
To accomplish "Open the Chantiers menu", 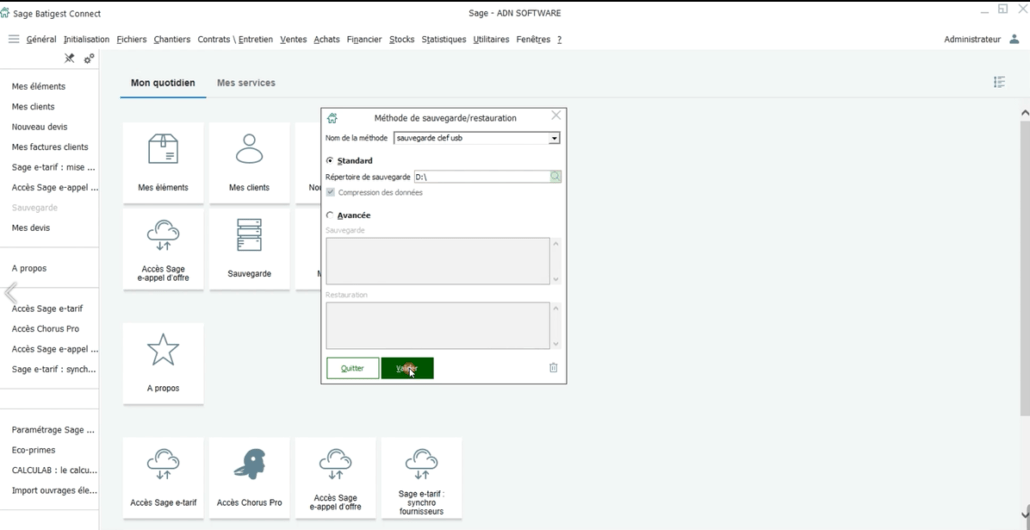I will coord(172,39).
